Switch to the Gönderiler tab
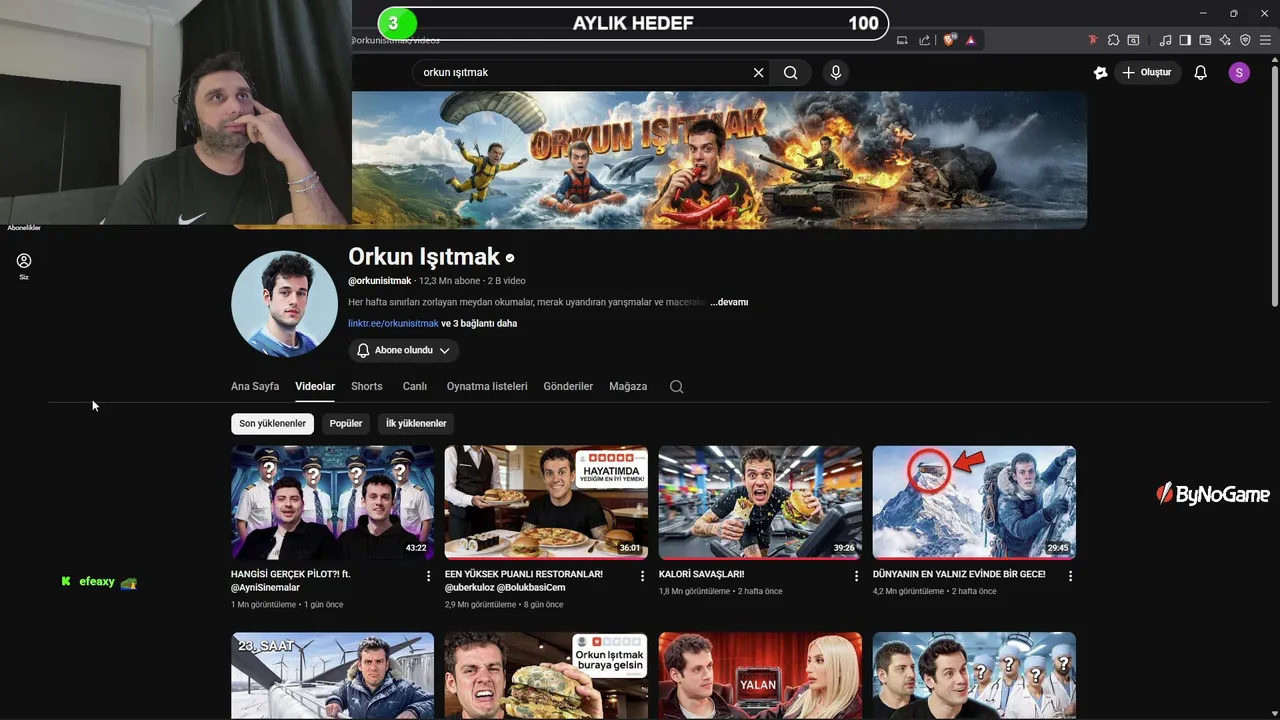Viewport: 1280px width, 720px height. [568, 386]
